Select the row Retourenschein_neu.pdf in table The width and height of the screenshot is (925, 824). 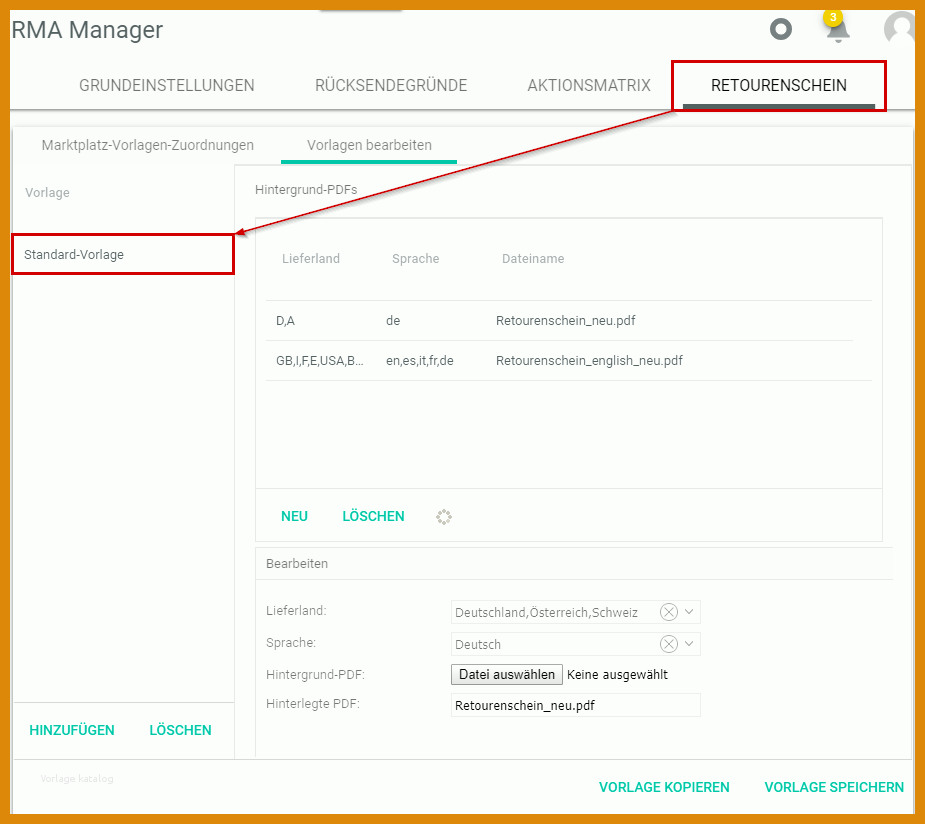click(569, 321)
